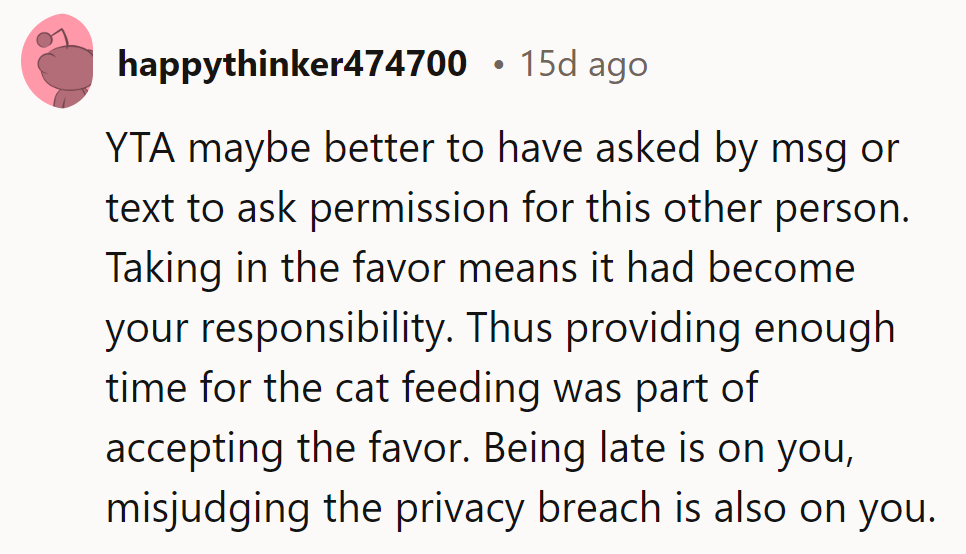This screenshot has height=554, width=966.
Task: Click the pink Snoo avatar icon
Action: coord(57,62)
